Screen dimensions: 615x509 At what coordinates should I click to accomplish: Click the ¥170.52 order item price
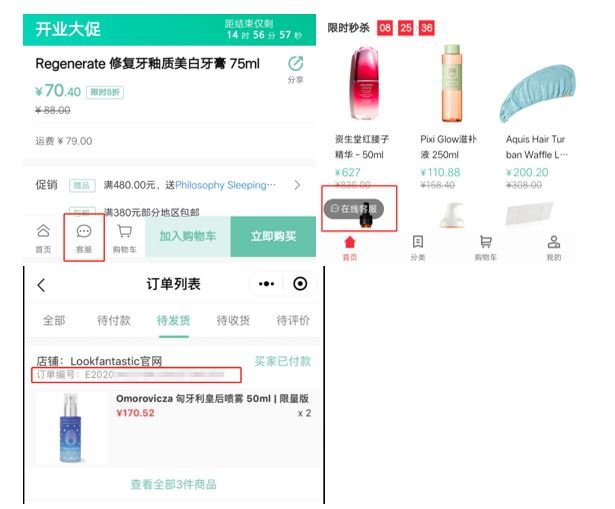tap(135, 413)
